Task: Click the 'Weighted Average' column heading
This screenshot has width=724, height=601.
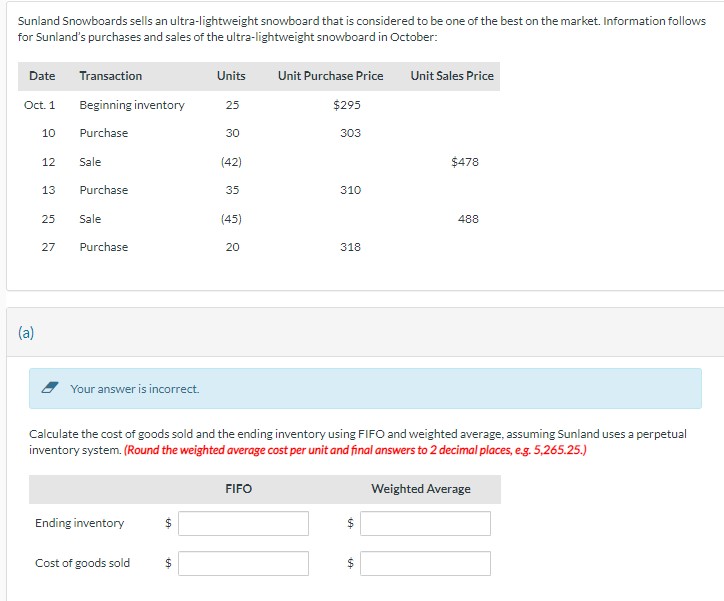Action: pyautogui.click(x=421, y=489)
